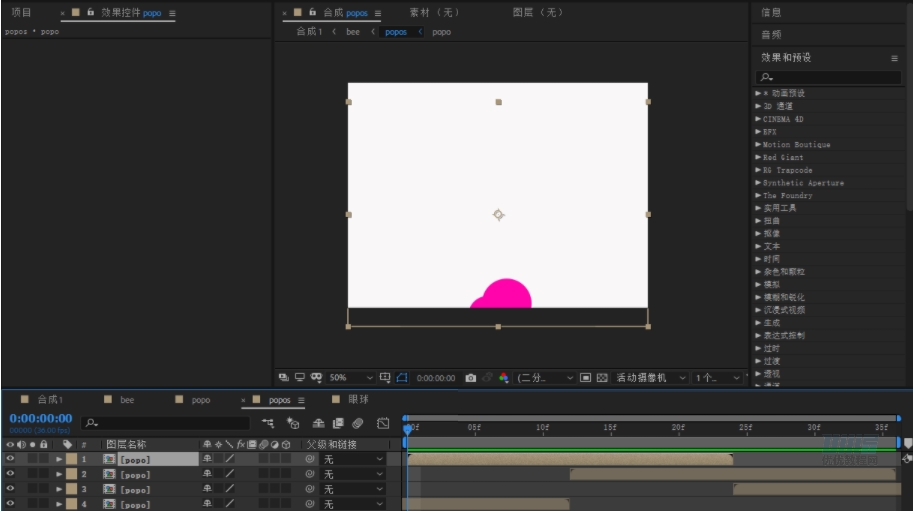Viewport: 913px width, 511px height.
Task: Click the Draft 3D icon in timeline
Action: (x=293, y=423)
